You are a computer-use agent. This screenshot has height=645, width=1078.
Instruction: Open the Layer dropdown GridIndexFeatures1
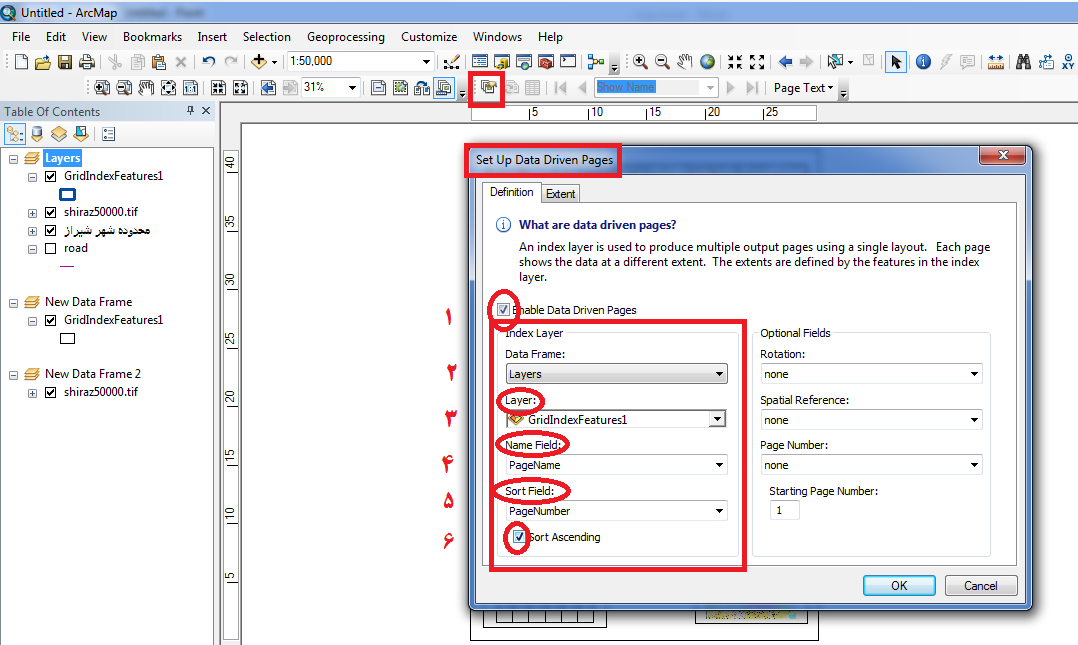(x=717, y=419)
